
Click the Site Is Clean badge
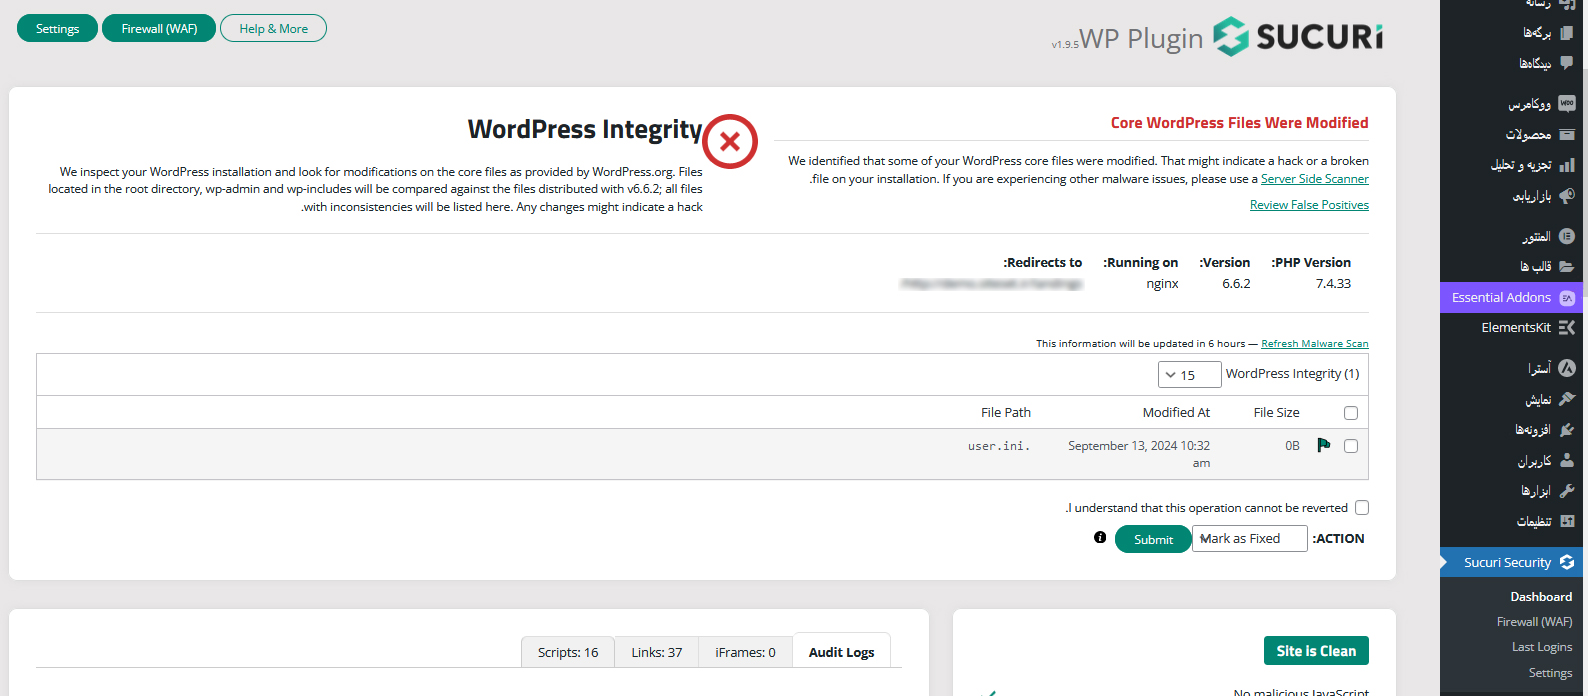coord(1316,651)
